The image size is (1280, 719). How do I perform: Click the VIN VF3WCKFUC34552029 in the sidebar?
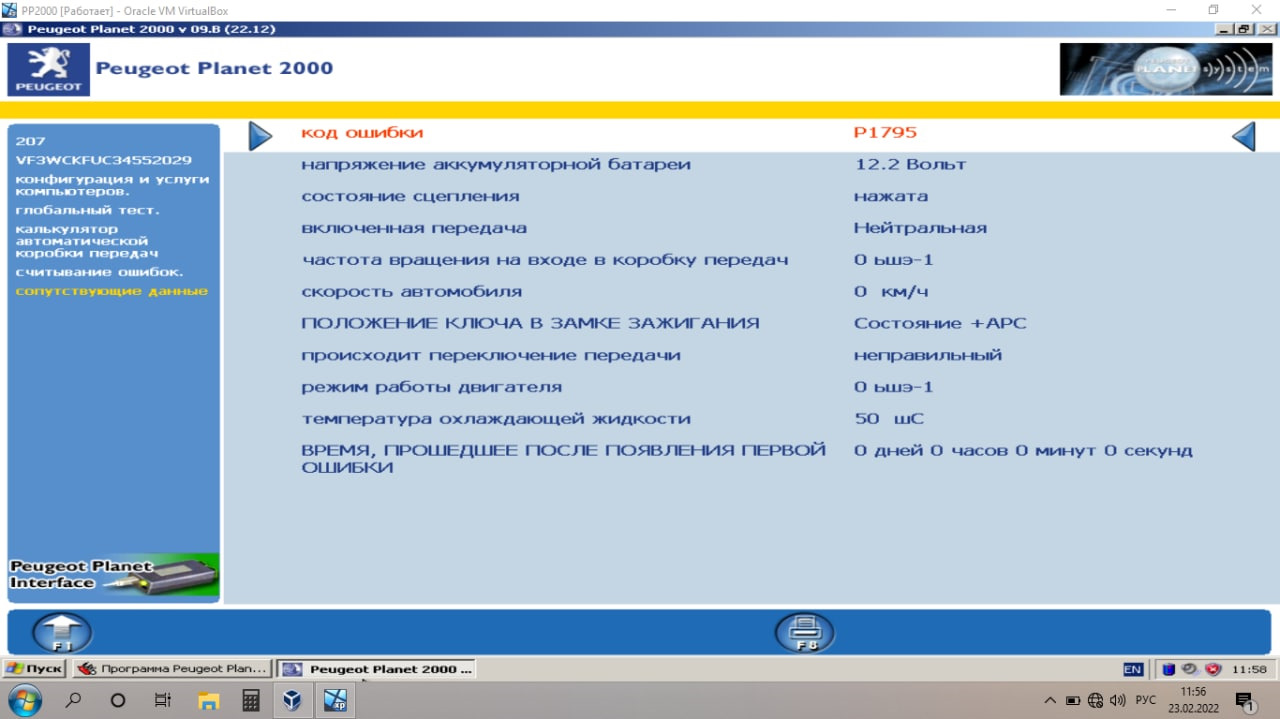tap(104, 160)
